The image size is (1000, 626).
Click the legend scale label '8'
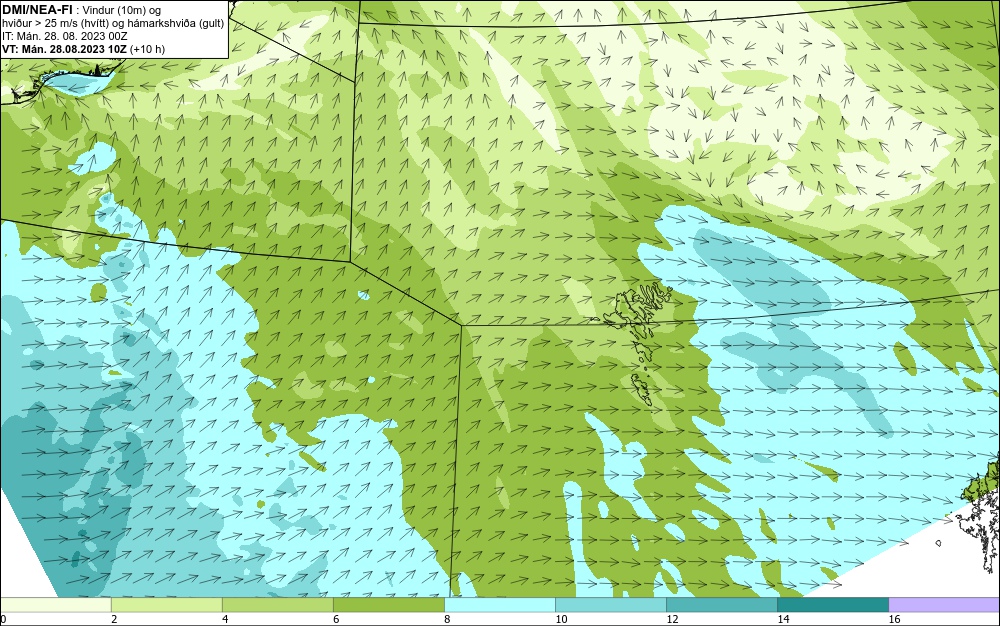(x=448, y=619)
